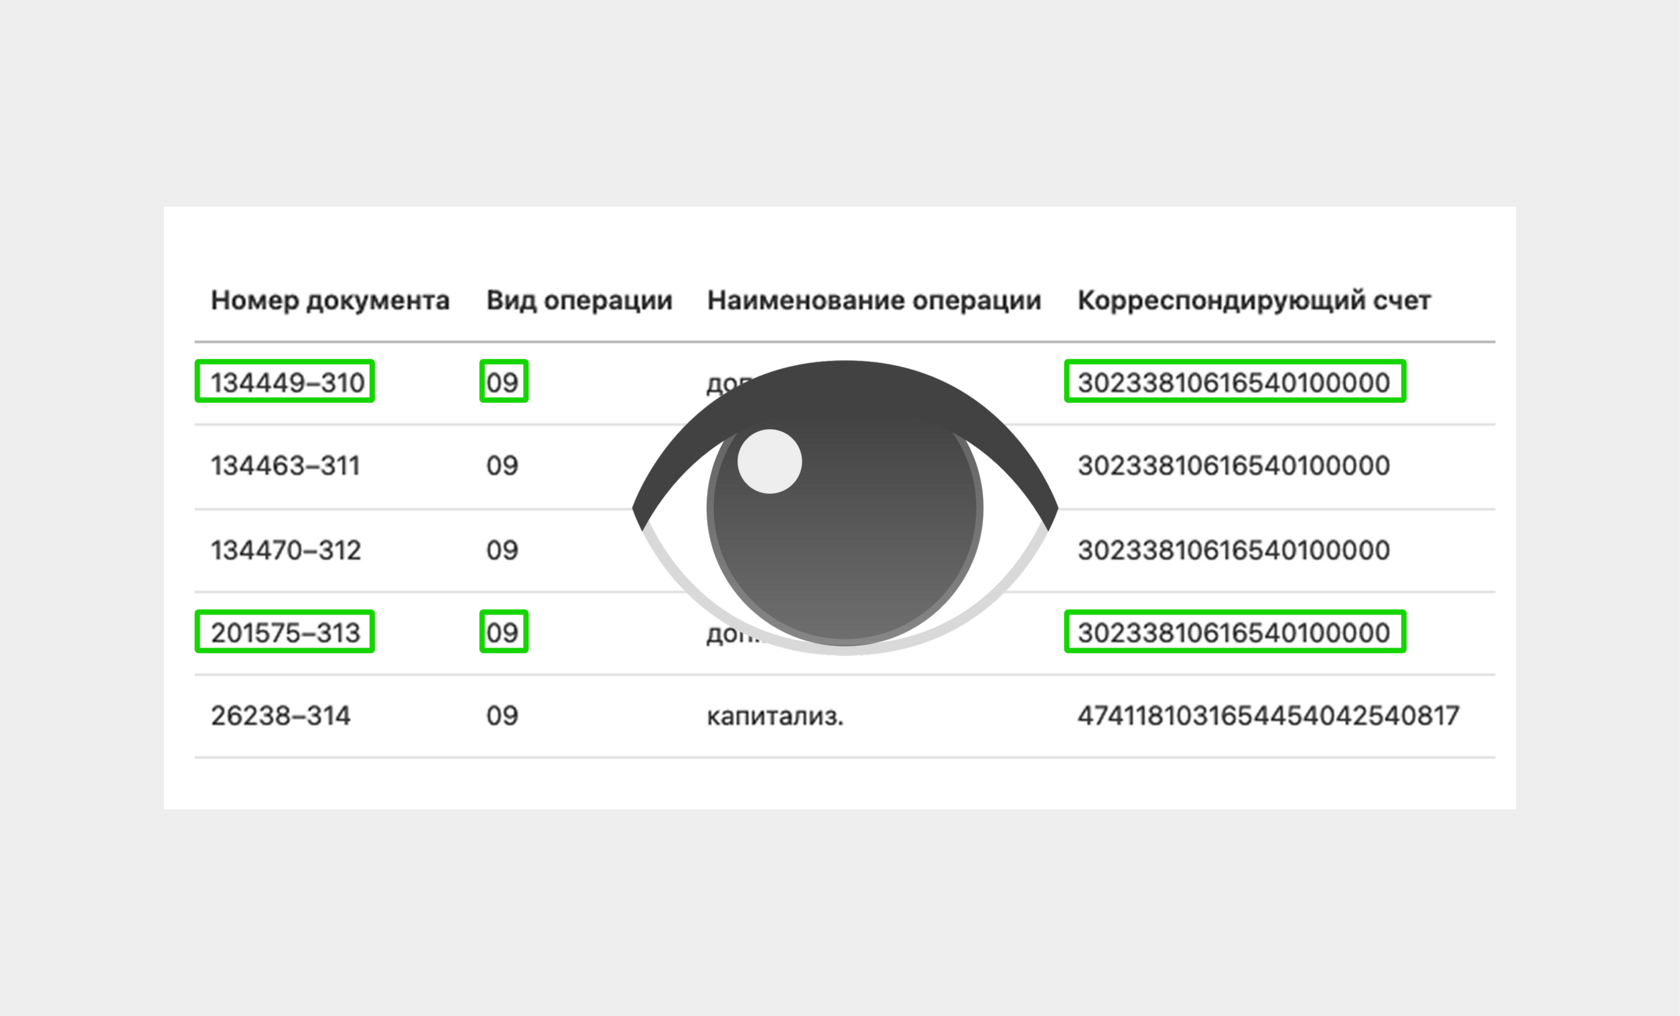Click operation type 09 in row 134449–310
The width and height of the screenshot is (1680, 1016).
click(x=502, y=382)
